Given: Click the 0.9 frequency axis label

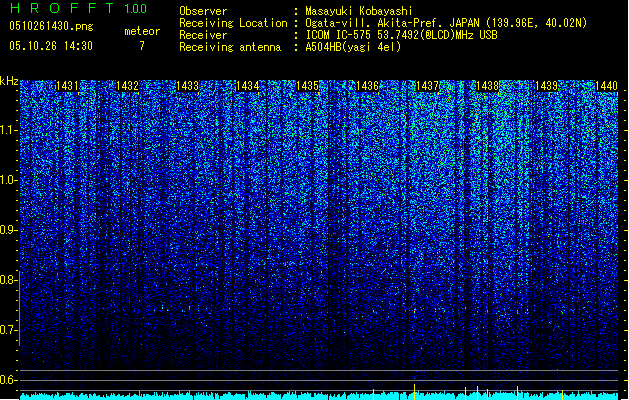Looking at the screenshot, I should 9,230.
